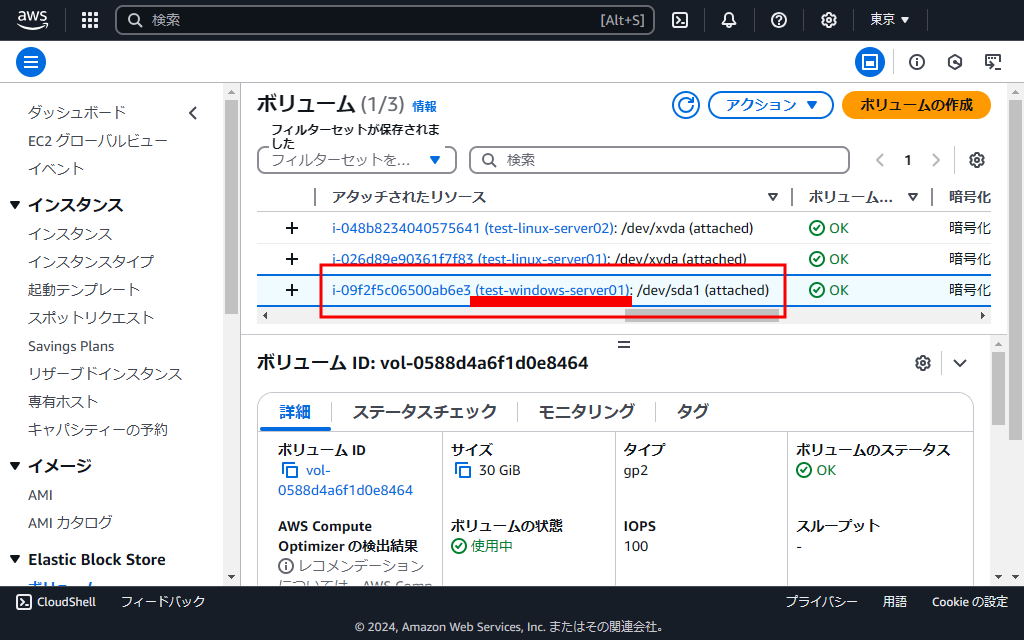Click the screen tutorial icon at far right

[993, 62]
